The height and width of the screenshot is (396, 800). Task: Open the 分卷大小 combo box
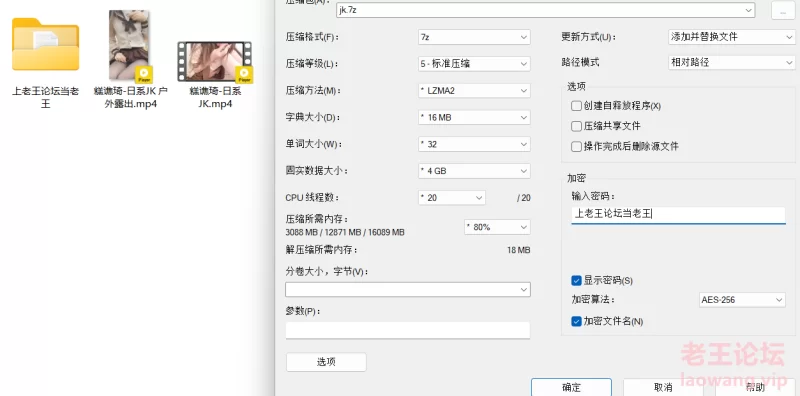[408, 289]
